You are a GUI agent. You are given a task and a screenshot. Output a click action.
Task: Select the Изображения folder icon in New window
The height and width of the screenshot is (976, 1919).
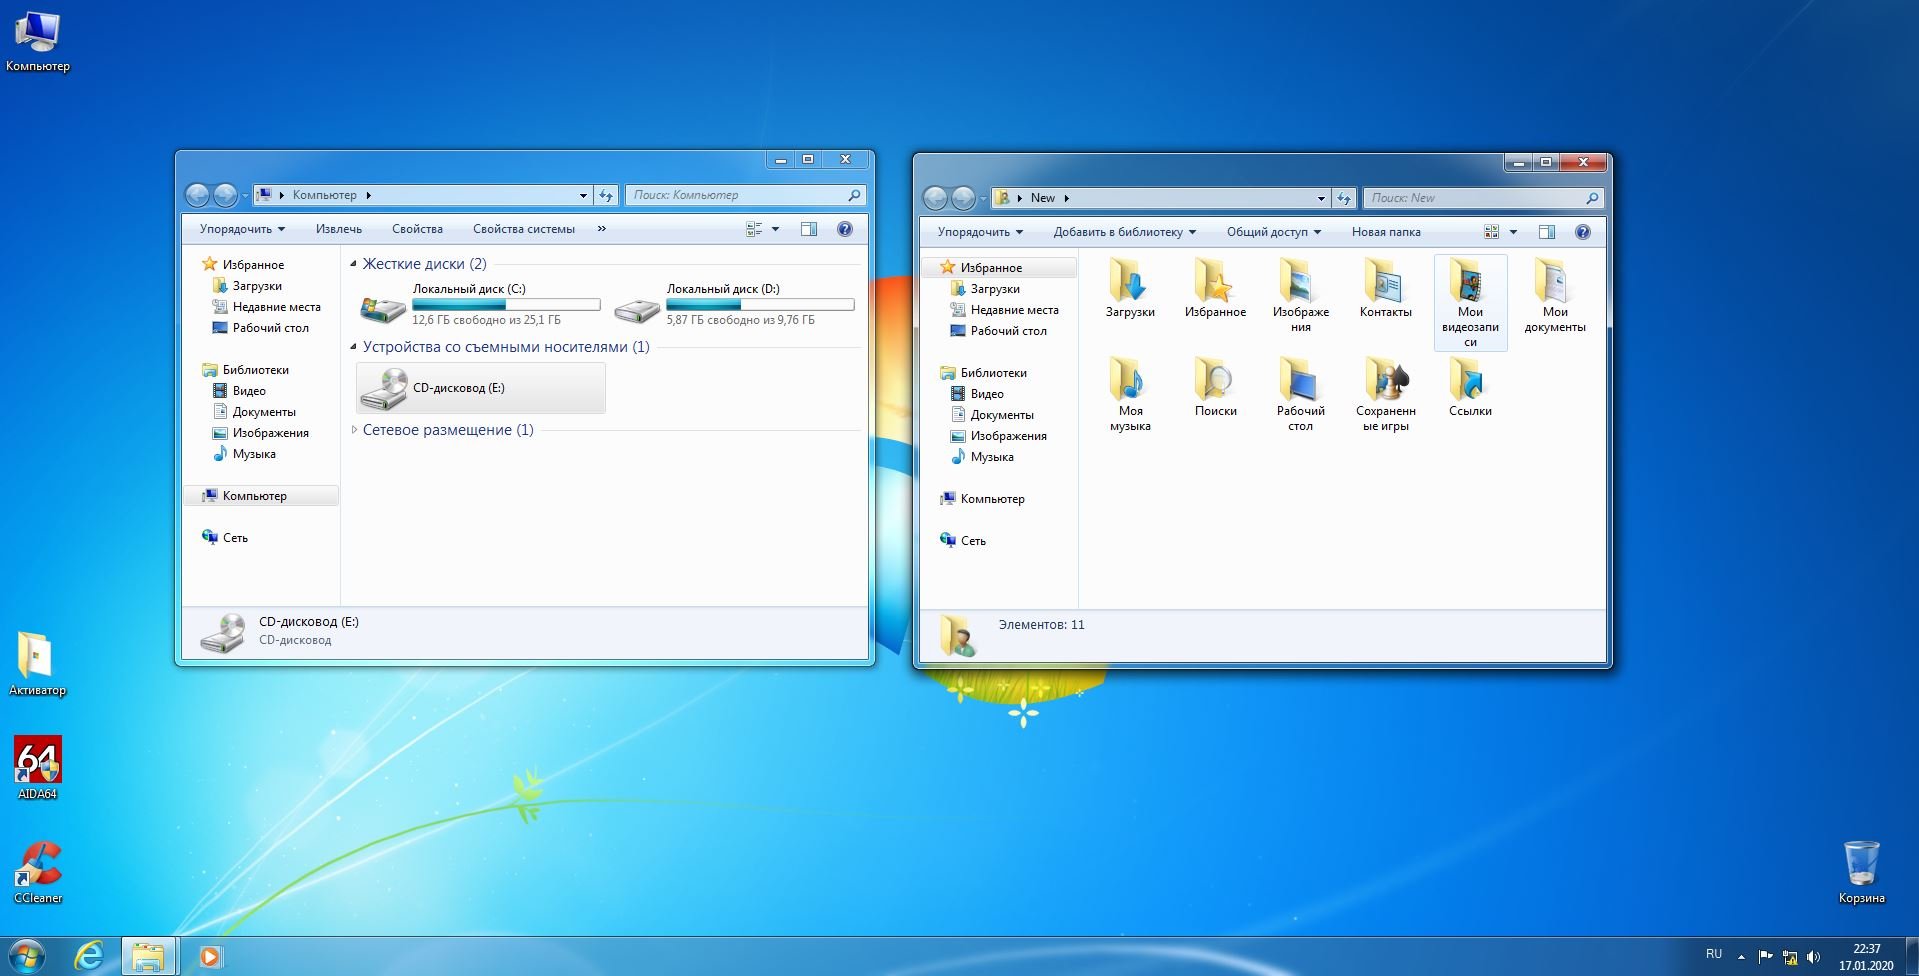(1300, 296)
